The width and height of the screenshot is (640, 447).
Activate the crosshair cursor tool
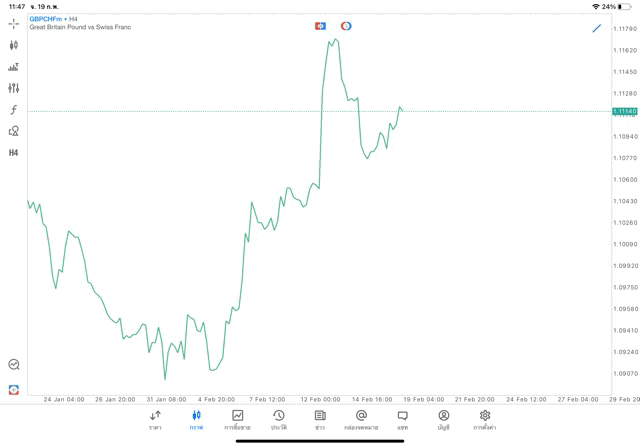(x=14, y=23)
